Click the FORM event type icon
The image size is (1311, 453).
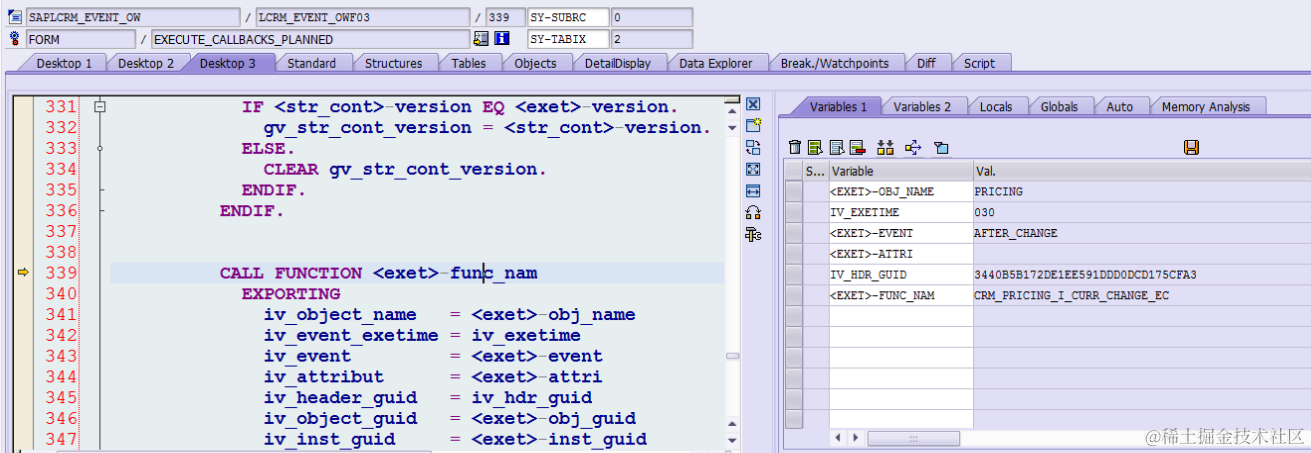[14, 39]
